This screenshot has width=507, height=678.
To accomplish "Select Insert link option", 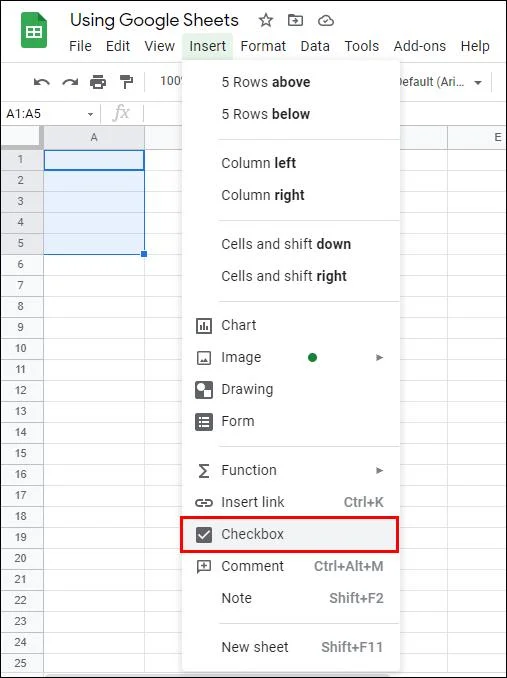I will (291, 502).
